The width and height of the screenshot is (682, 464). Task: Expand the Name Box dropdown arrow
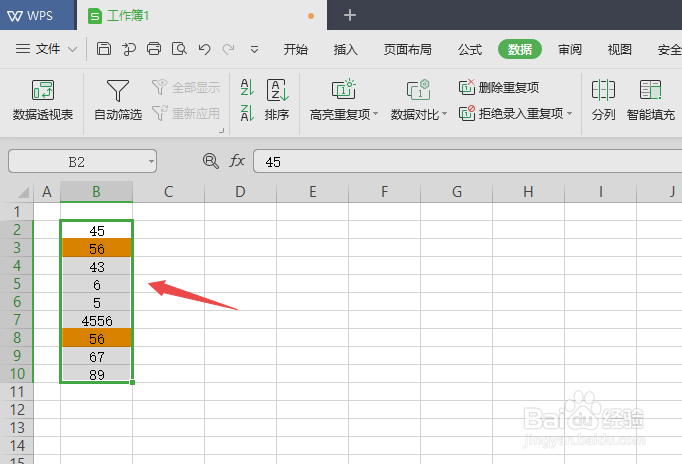pos(151,162)
